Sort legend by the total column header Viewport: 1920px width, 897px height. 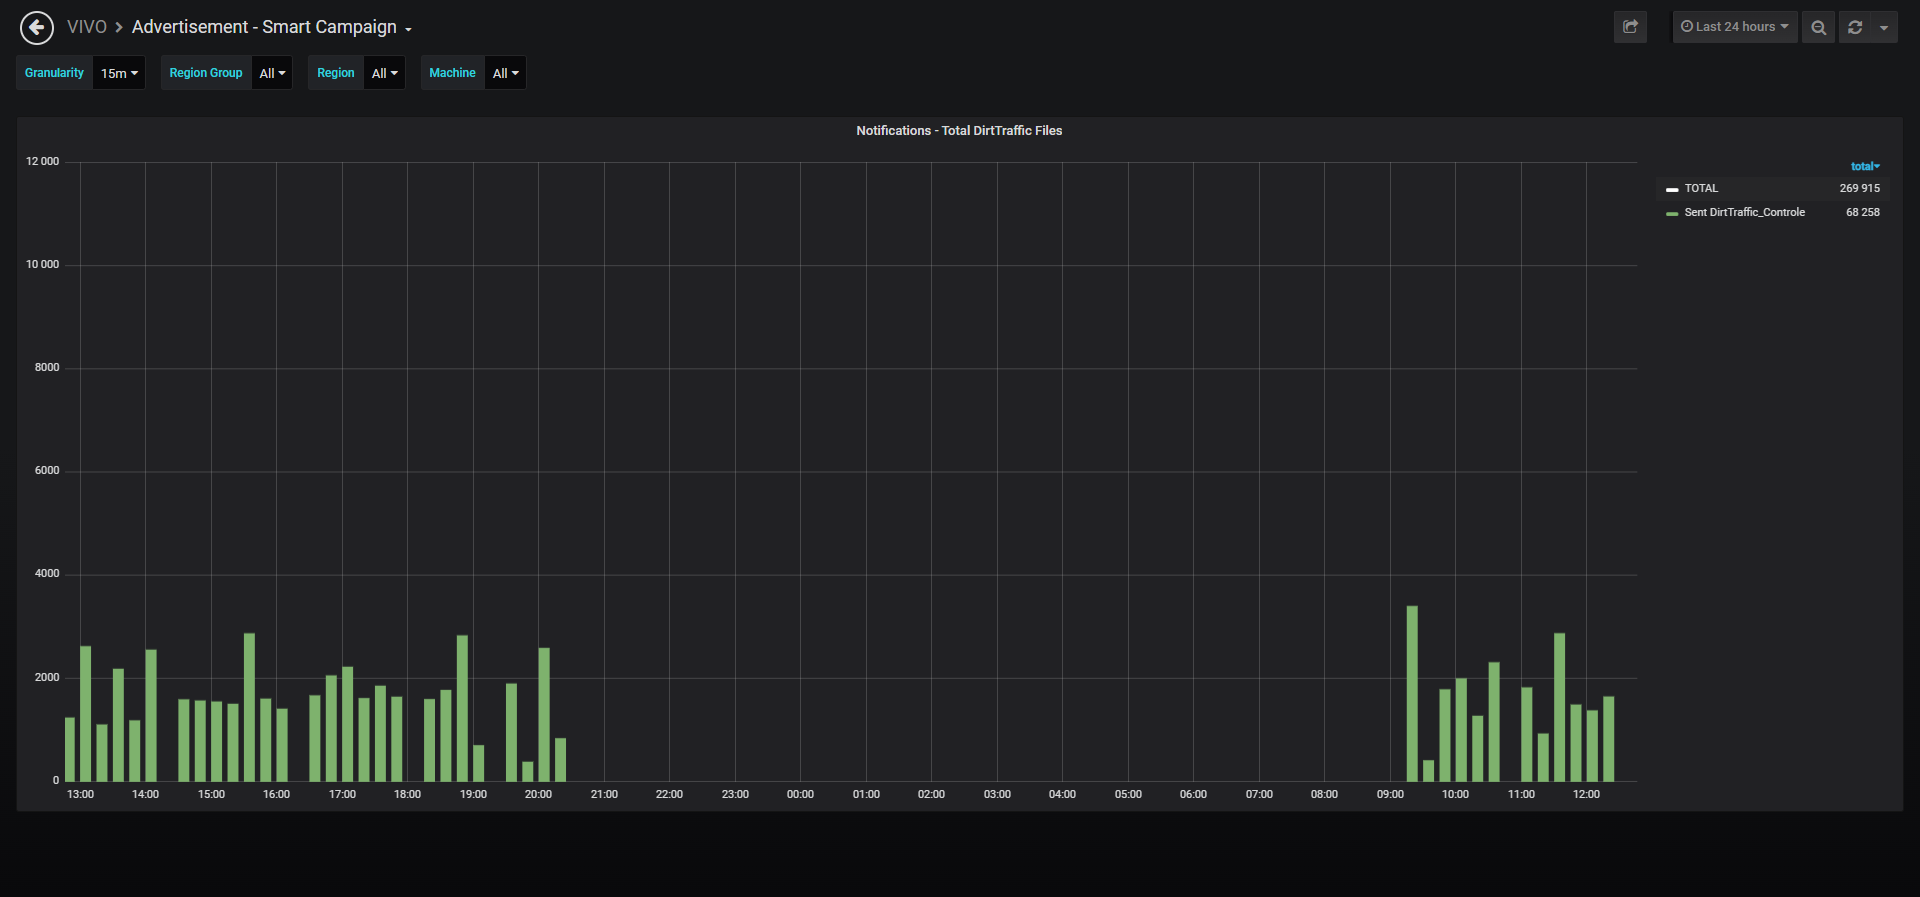1865,166
